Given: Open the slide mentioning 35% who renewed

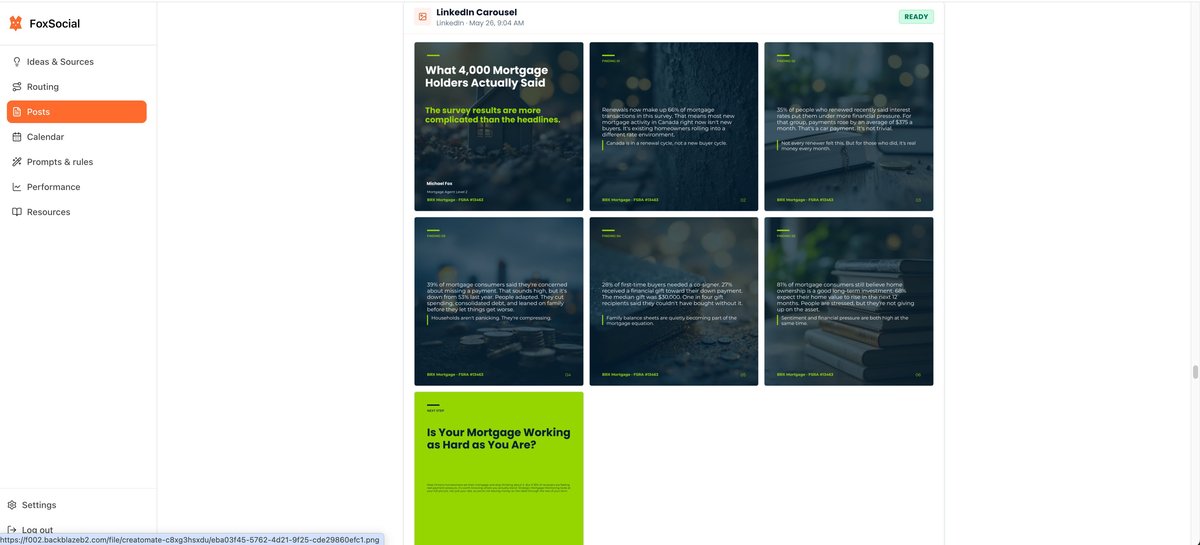Looking at the screenshot, I should tap(849, 126).
